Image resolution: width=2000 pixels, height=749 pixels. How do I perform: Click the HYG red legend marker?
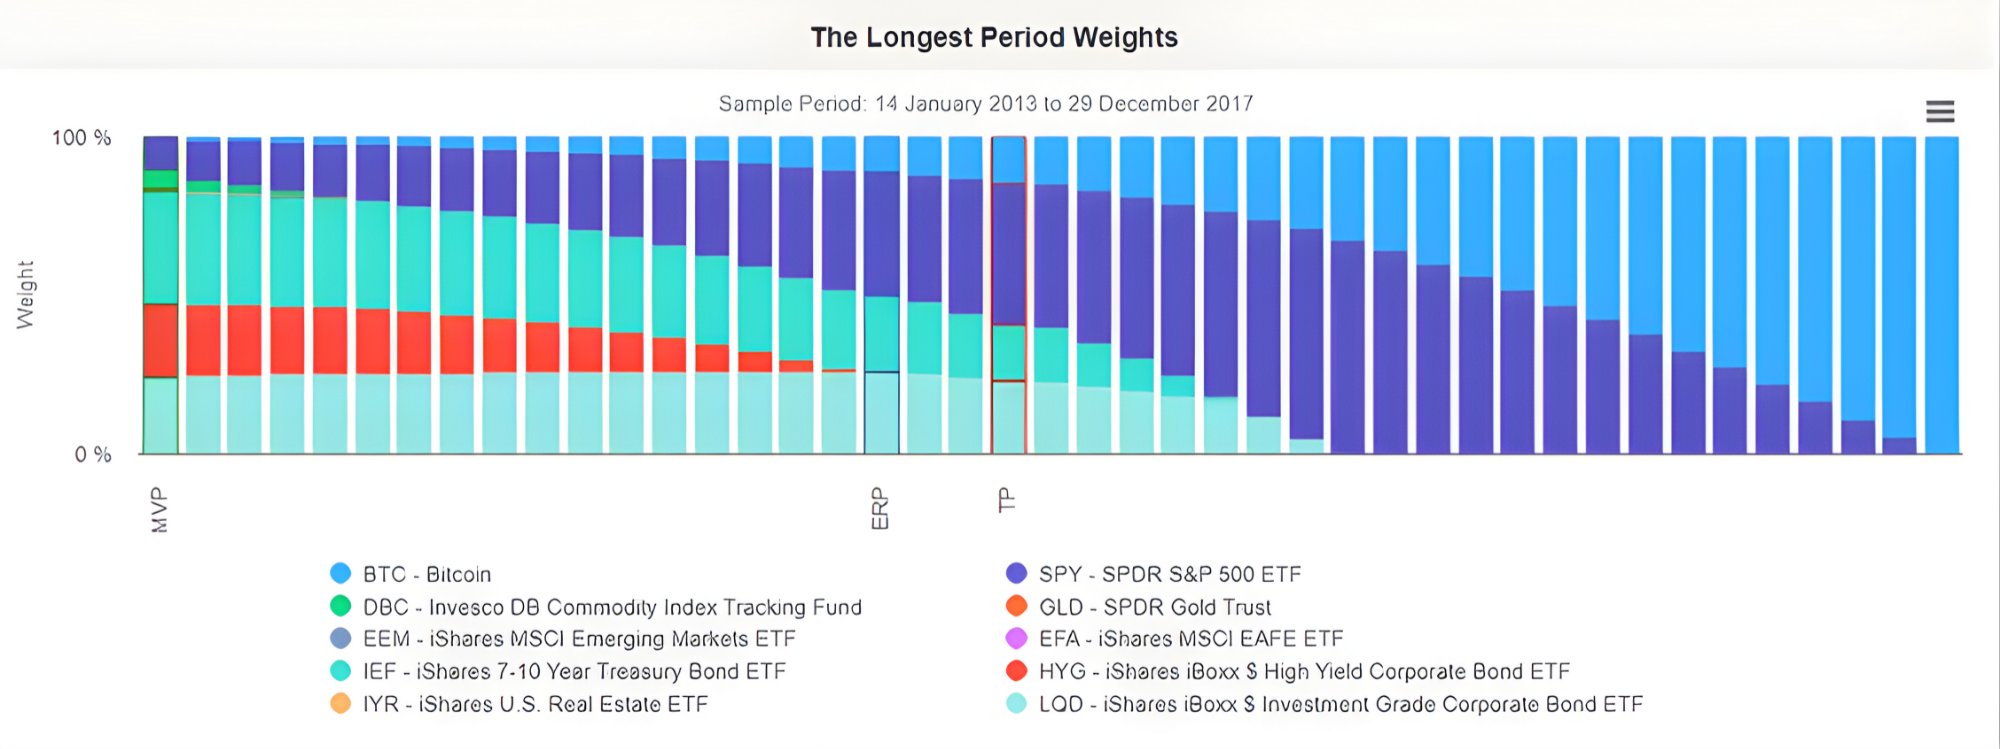click(x=1016, y=671)
